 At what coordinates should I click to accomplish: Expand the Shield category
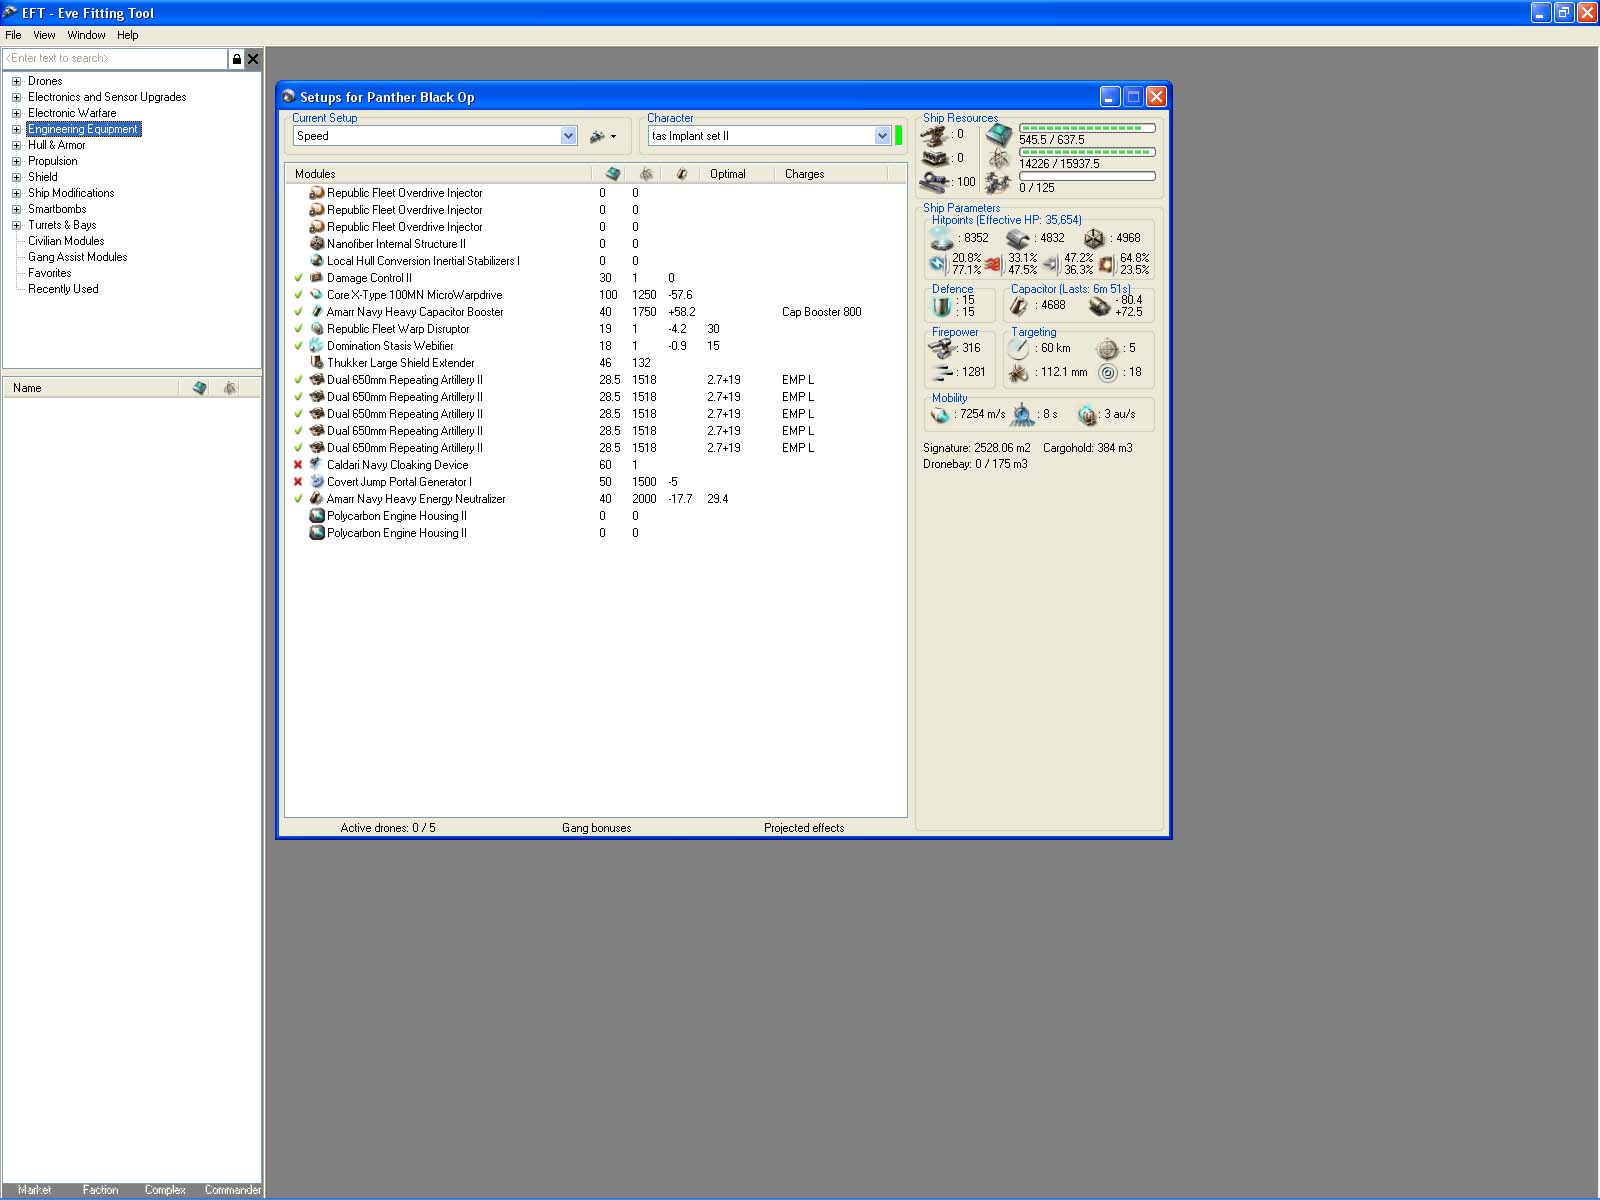(16, 177)
